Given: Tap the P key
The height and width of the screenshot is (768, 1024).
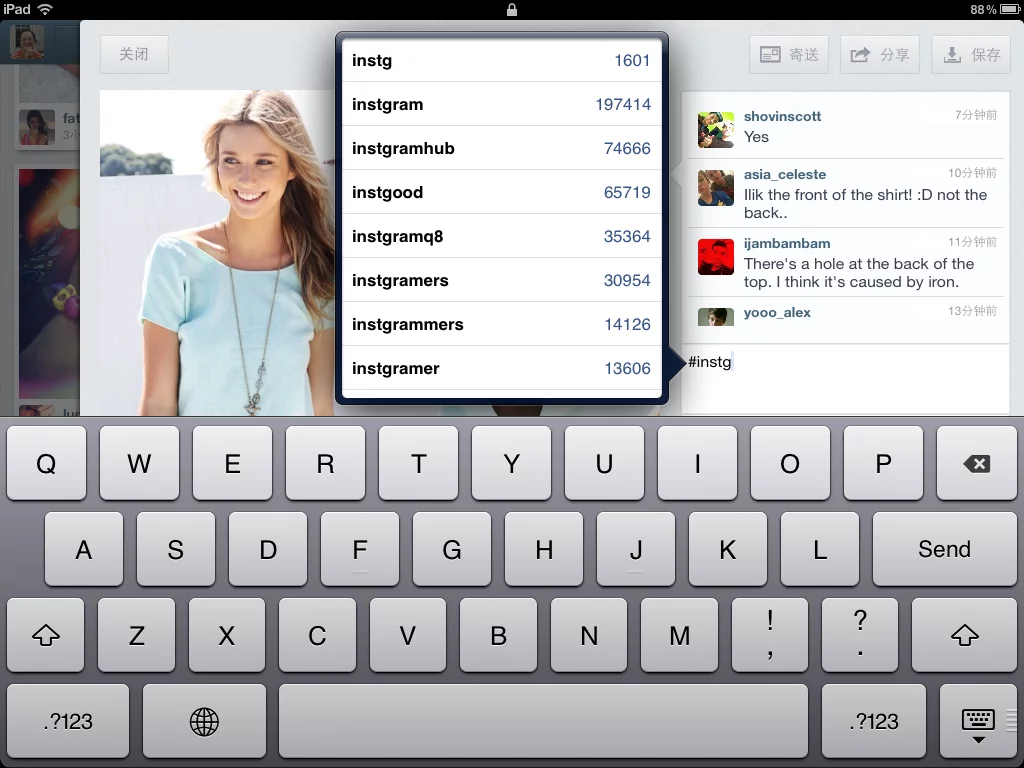Looking at the screenshot, I should pos(884,463).
